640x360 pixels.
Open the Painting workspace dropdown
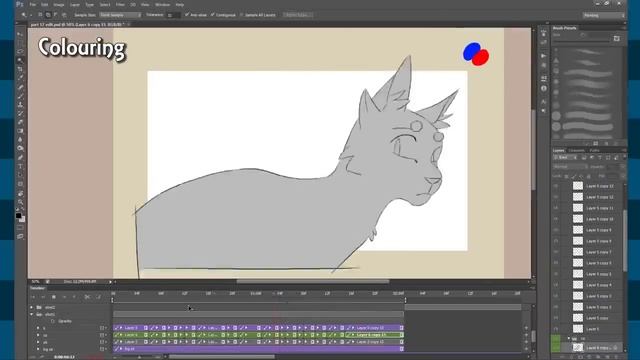tap(604, 15)
